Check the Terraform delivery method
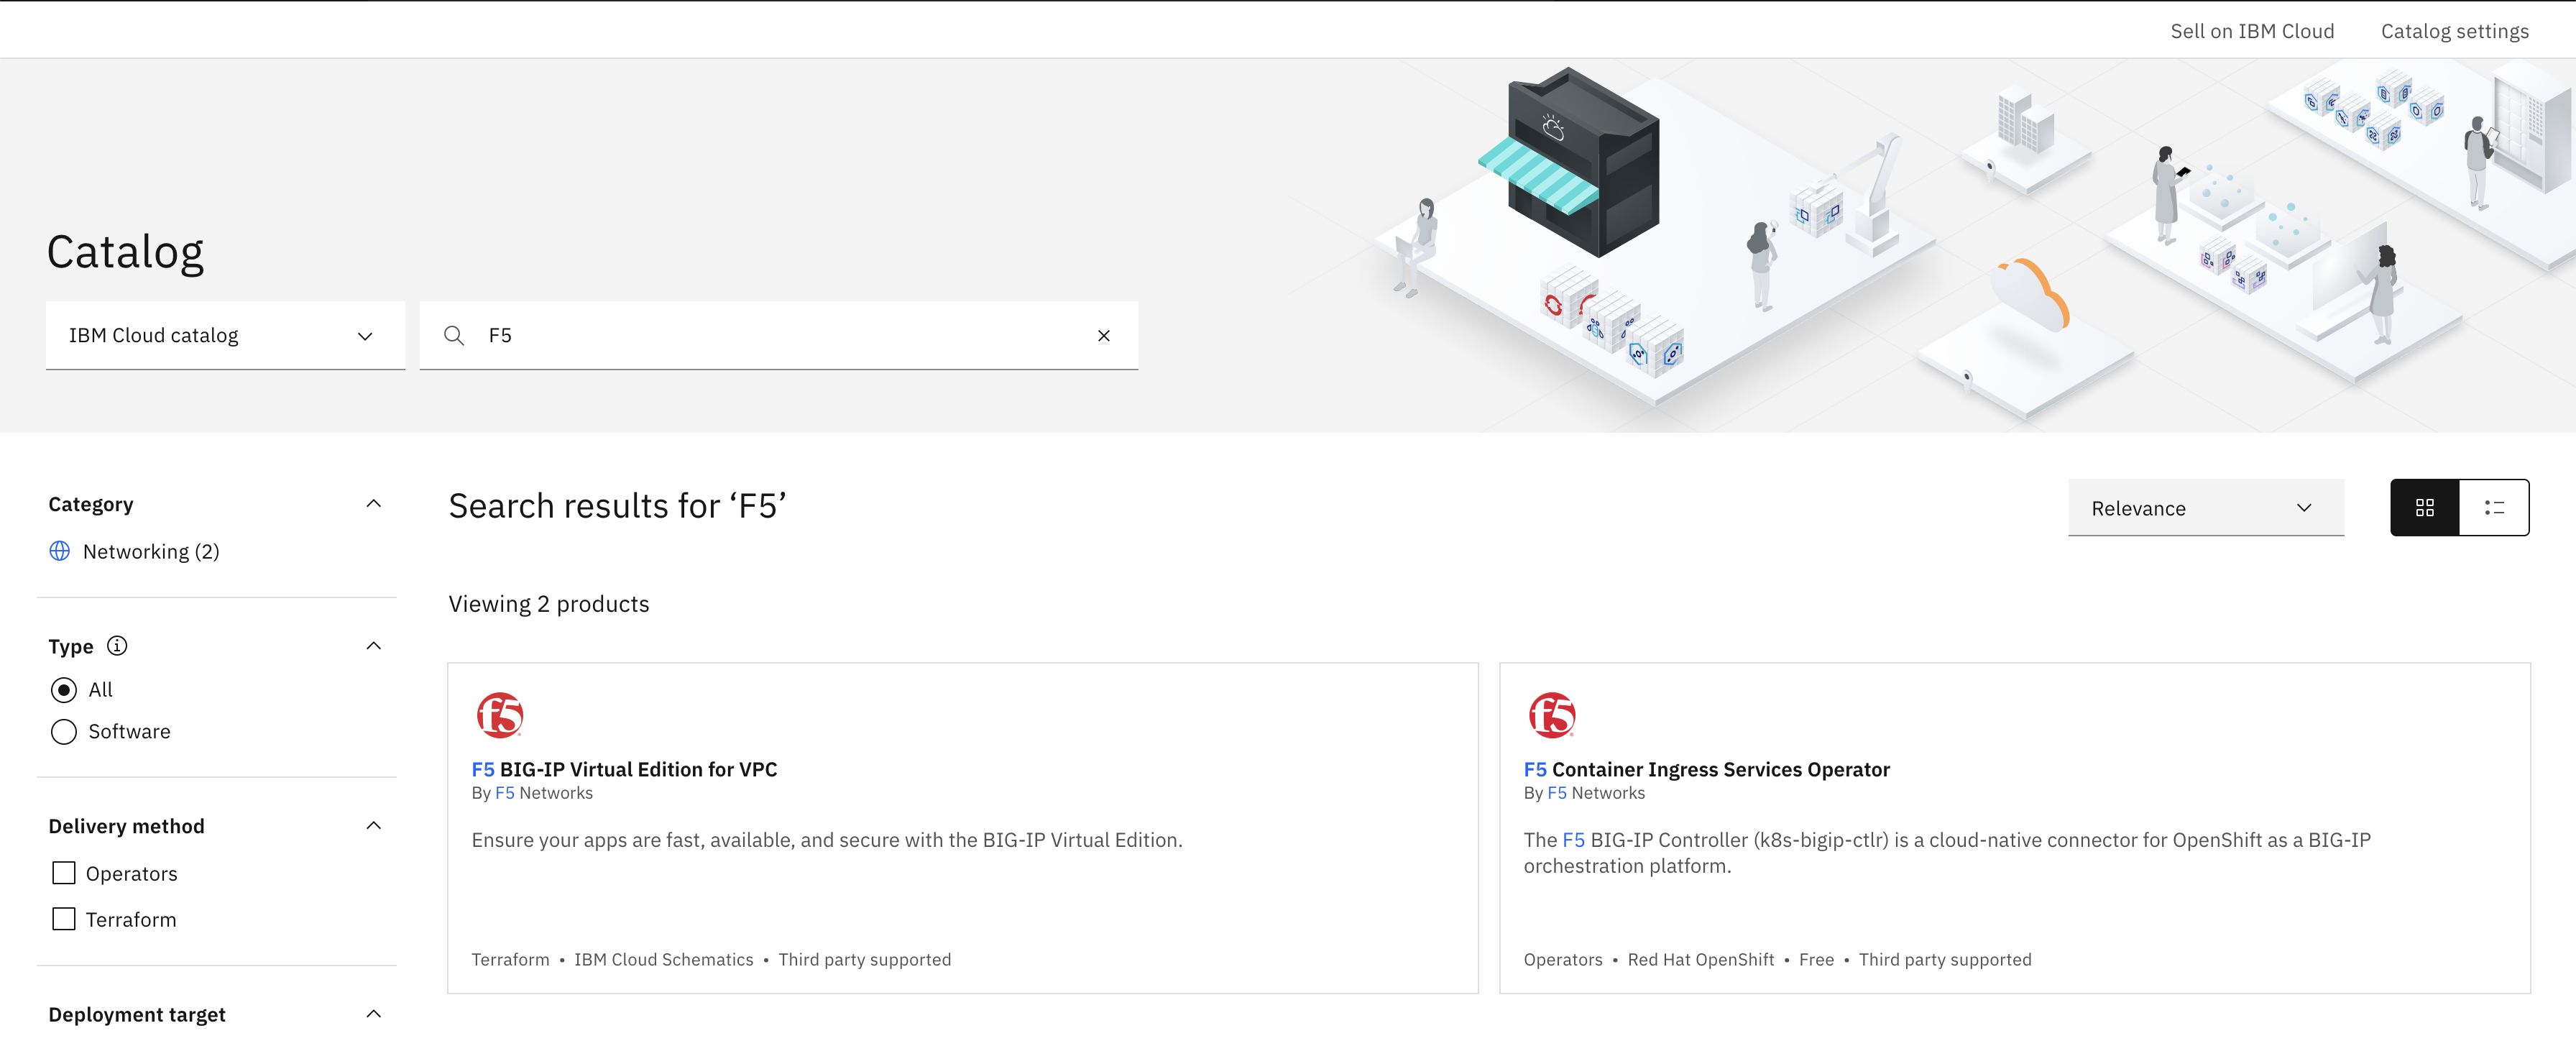Viewport: 2576px width, 1041px height. click(64, 919)
